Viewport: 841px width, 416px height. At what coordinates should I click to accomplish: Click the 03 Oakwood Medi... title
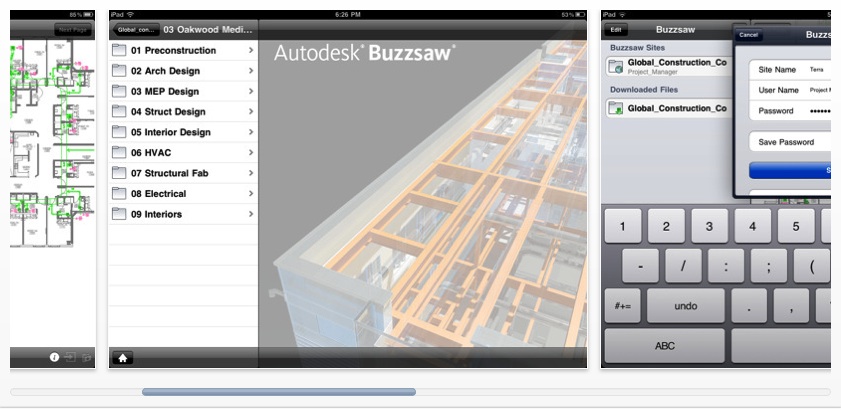[x=208, y=30]
